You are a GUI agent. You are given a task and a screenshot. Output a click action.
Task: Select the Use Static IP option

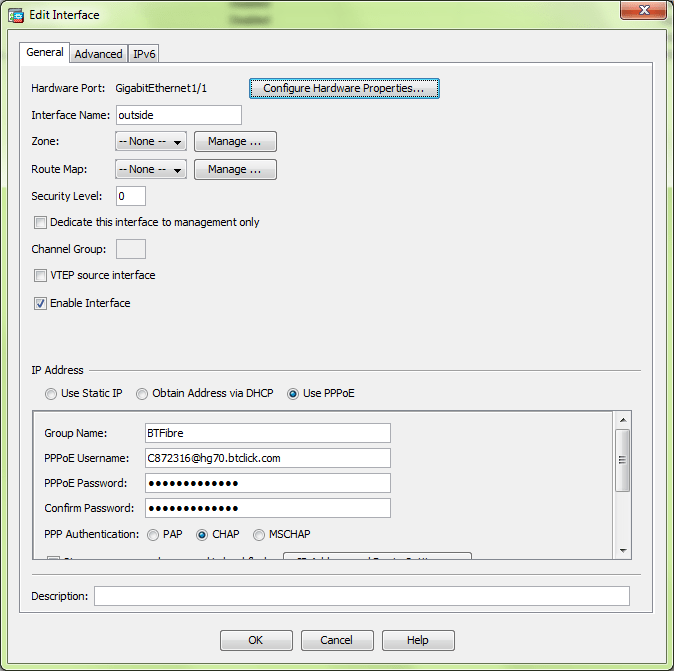(x=51, y=394)
